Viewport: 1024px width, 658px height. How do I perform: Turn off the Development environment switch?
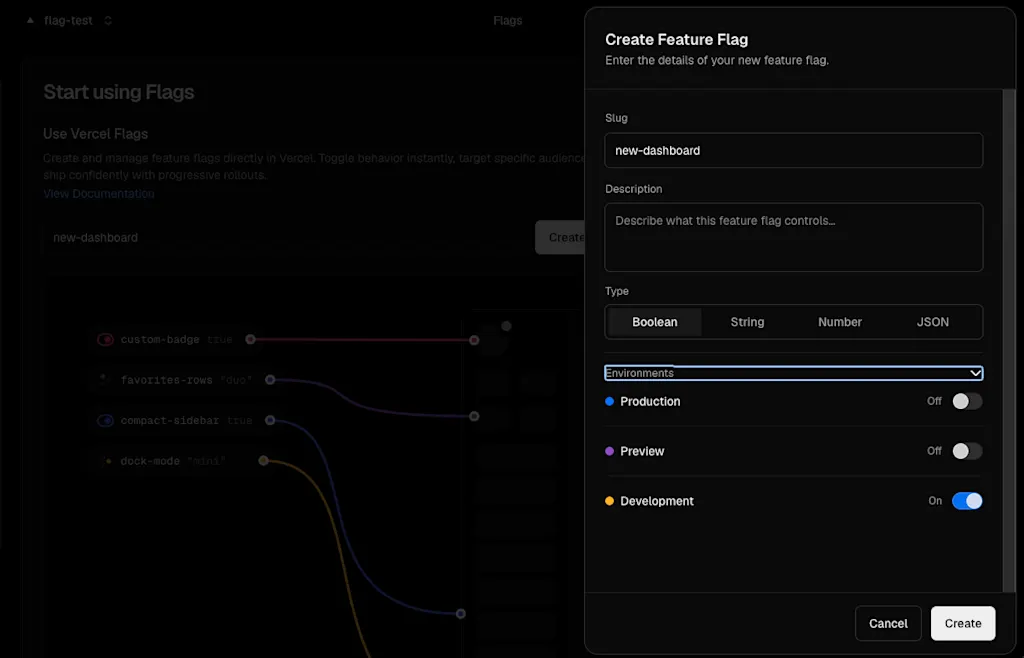point(967,501)
